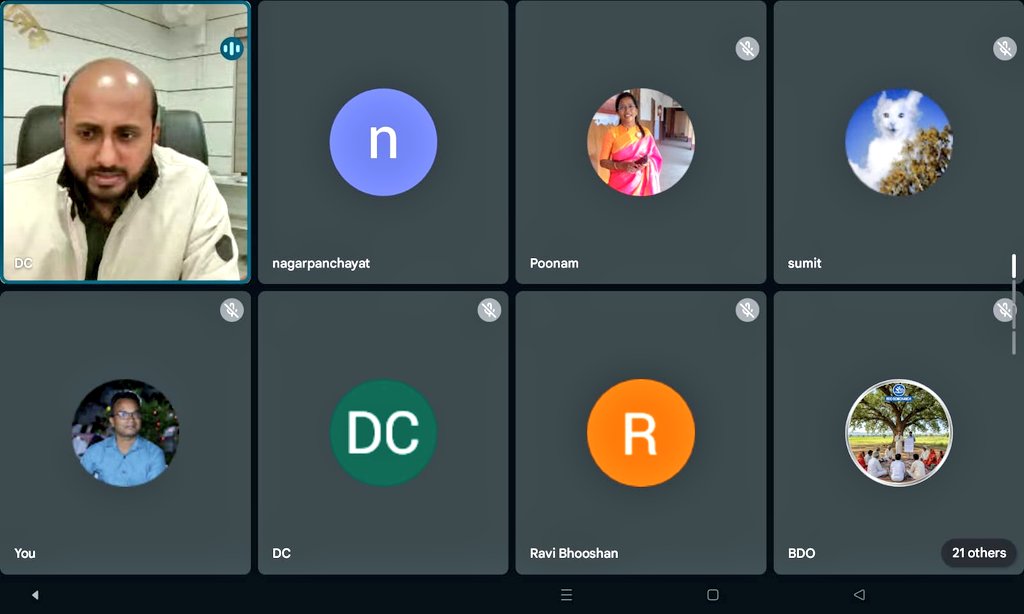Click the speaking indicator on DC's video tile
This screenshot has height=614, width=1024.
click(232, 48)
